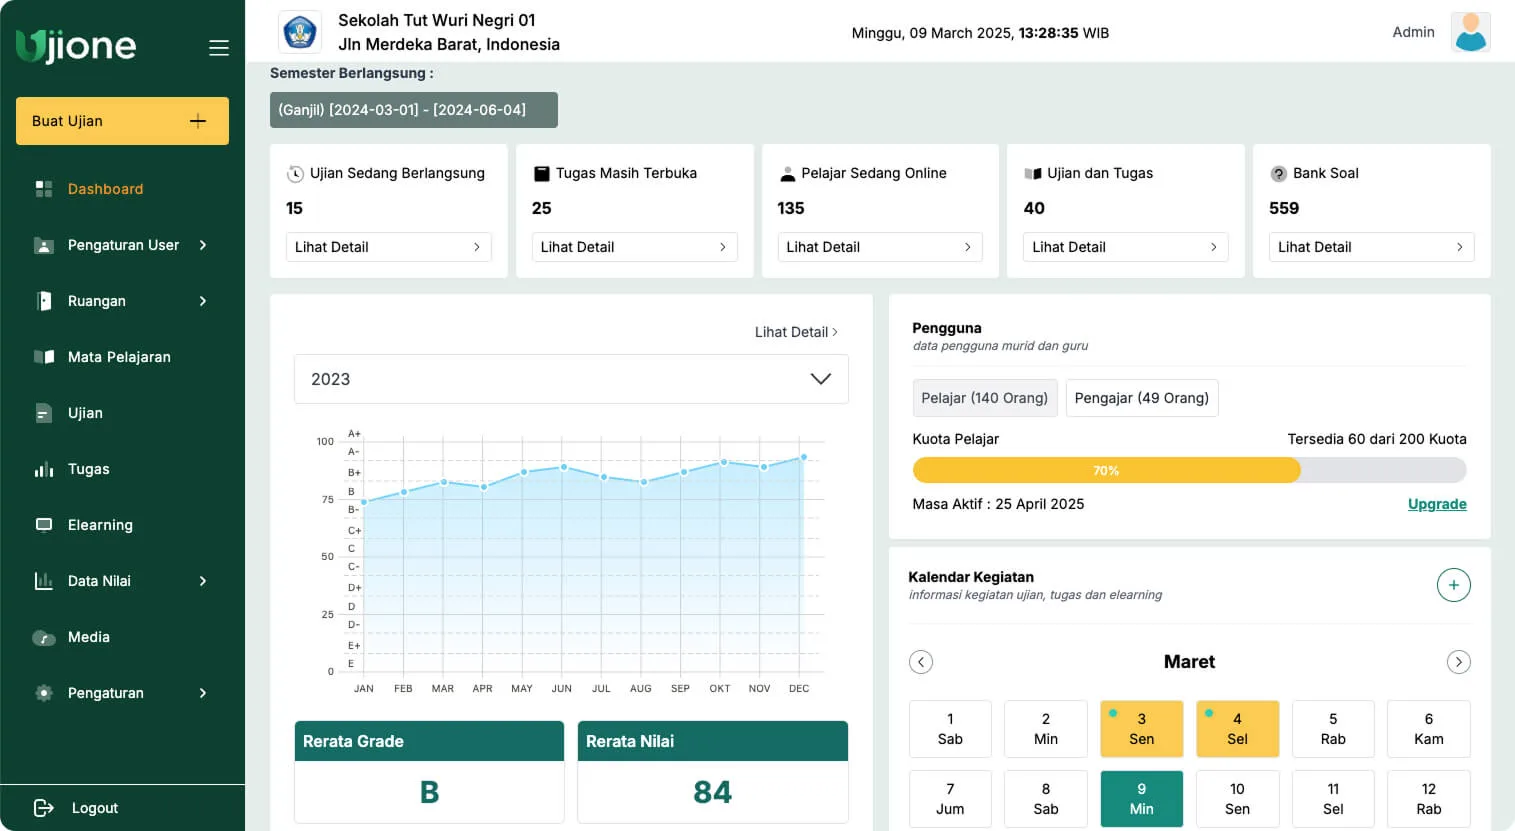Open the Admin profile avatar
1515x831 pixels.
(x=1470, y=32)
